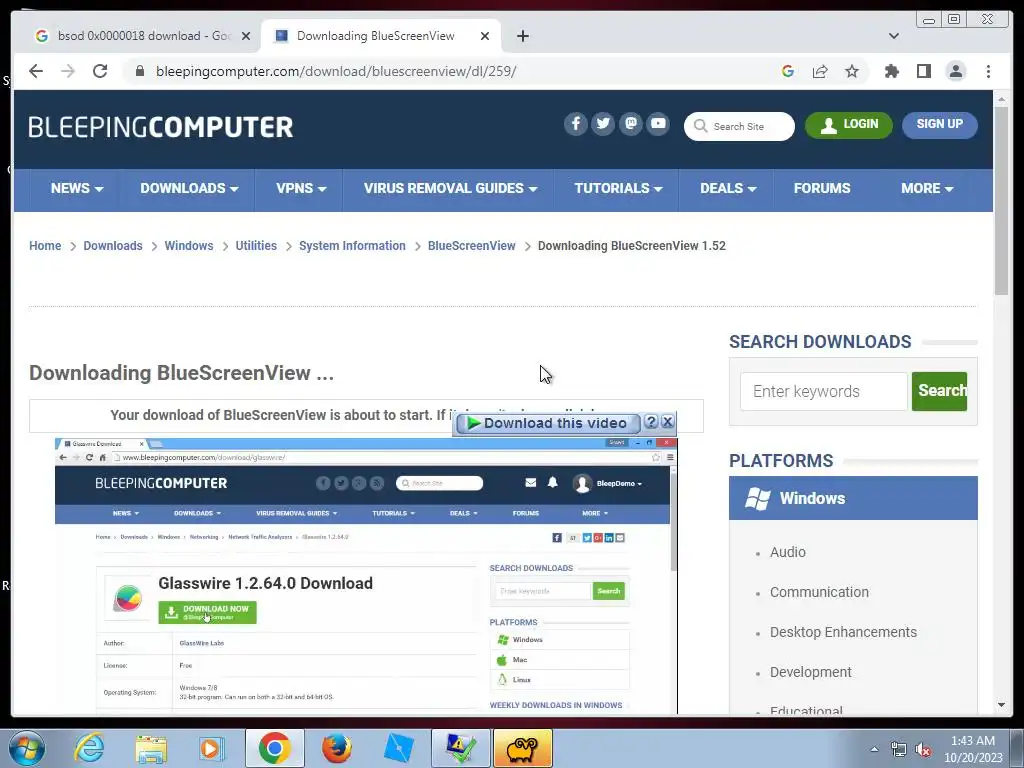This screenshot has height=768, width=1024.
Task: Open Windows Media Player from taskbar
Action: point(212,748)
